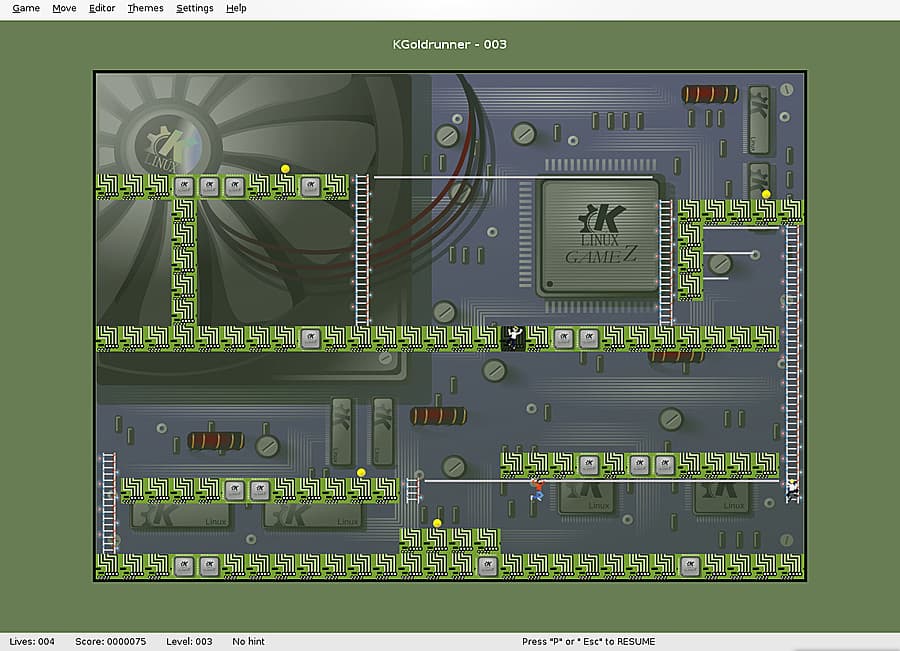Viewport: 900px width, 651px height.
Task: Open the Game menu
Action: click(26, 8)
